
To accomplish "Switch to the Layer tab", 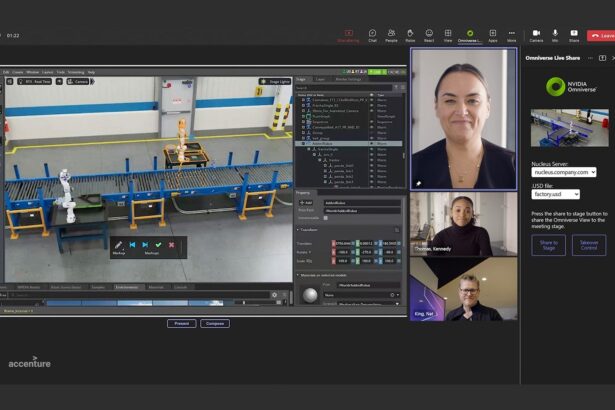I will coord(320,78).
